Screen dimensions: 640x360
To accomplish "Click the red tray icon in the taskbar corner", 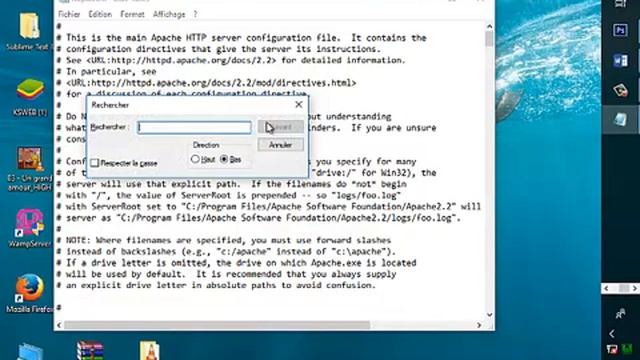I will pyautogui.click(x=612, y=349).
